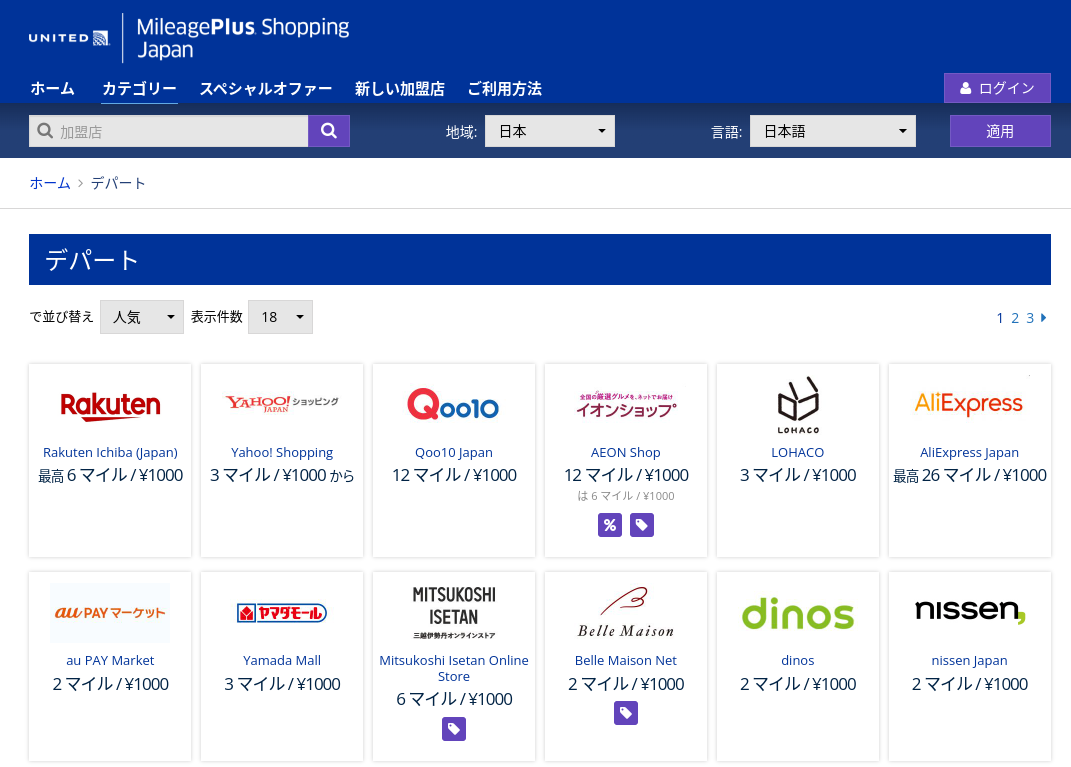Click the "12 マイル / ¥1000" Qoo10 rate

[x=454, y=475]
